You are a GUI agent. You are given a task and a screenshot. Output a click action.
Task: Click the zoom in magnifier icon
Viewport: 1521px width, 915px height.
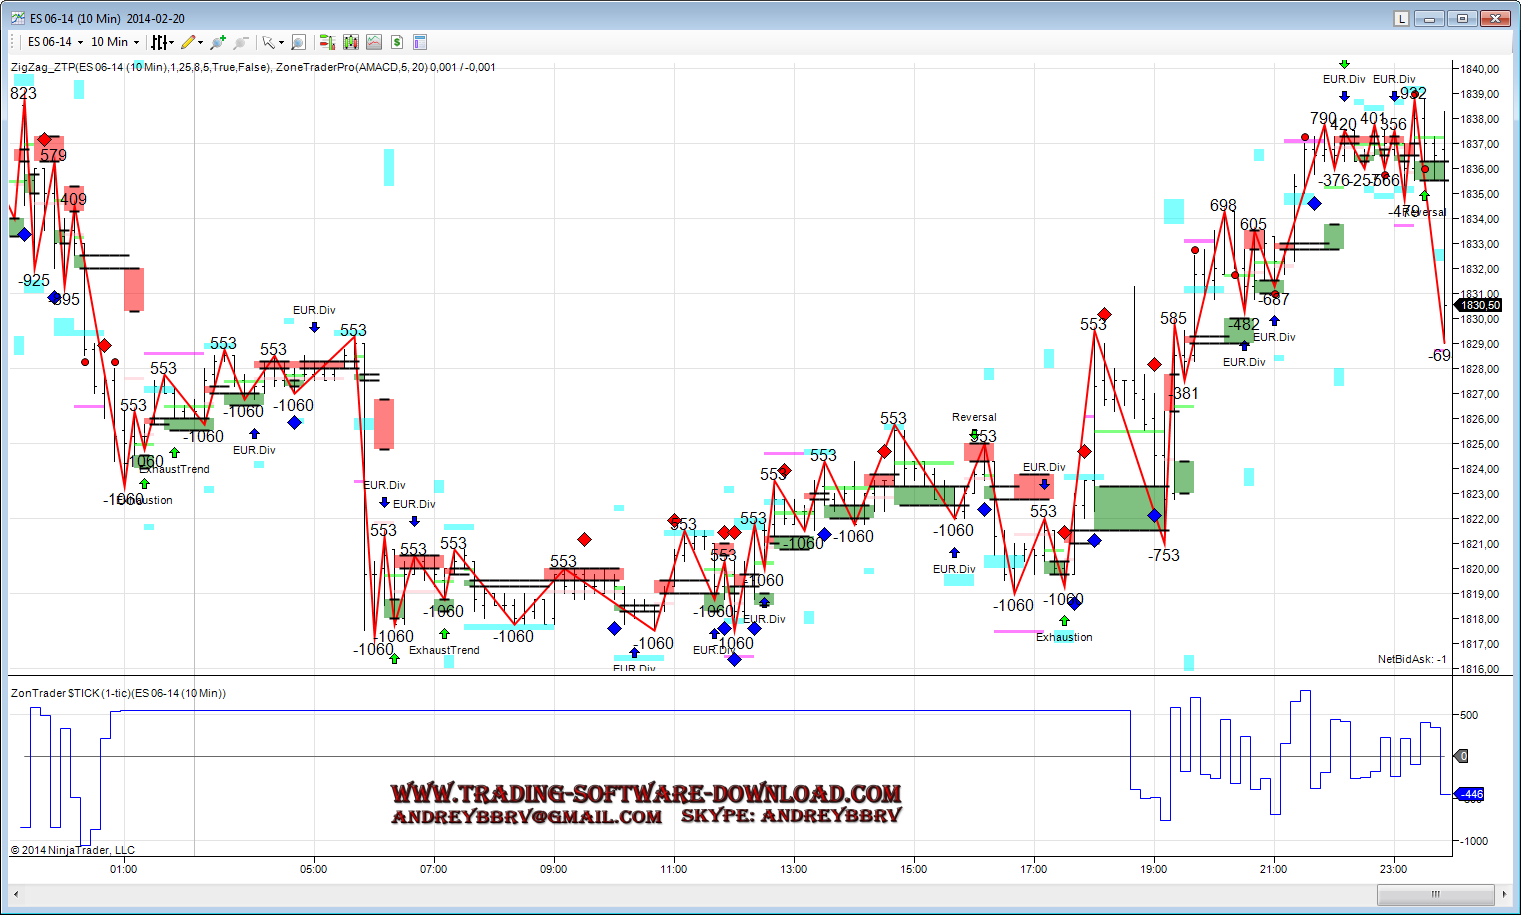click(x=218, y=42)
